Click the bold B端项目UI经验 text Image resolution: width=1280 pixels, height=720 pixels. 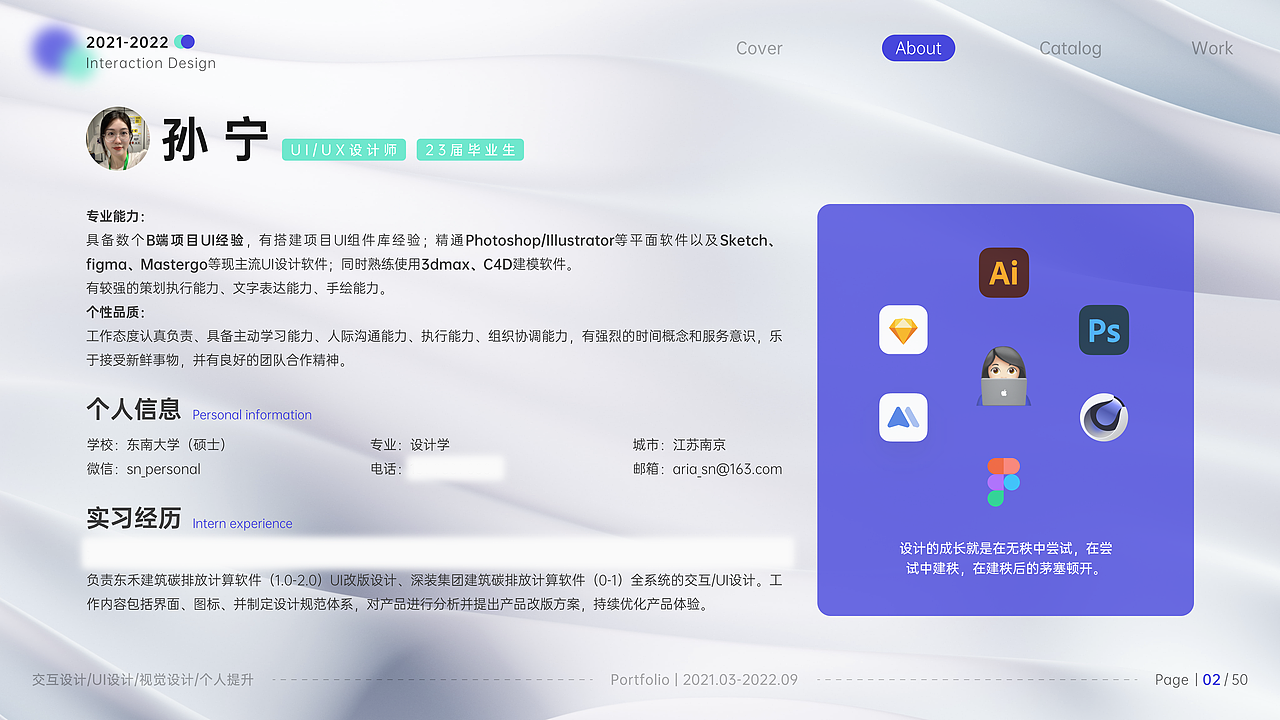[x=195, y=240]
